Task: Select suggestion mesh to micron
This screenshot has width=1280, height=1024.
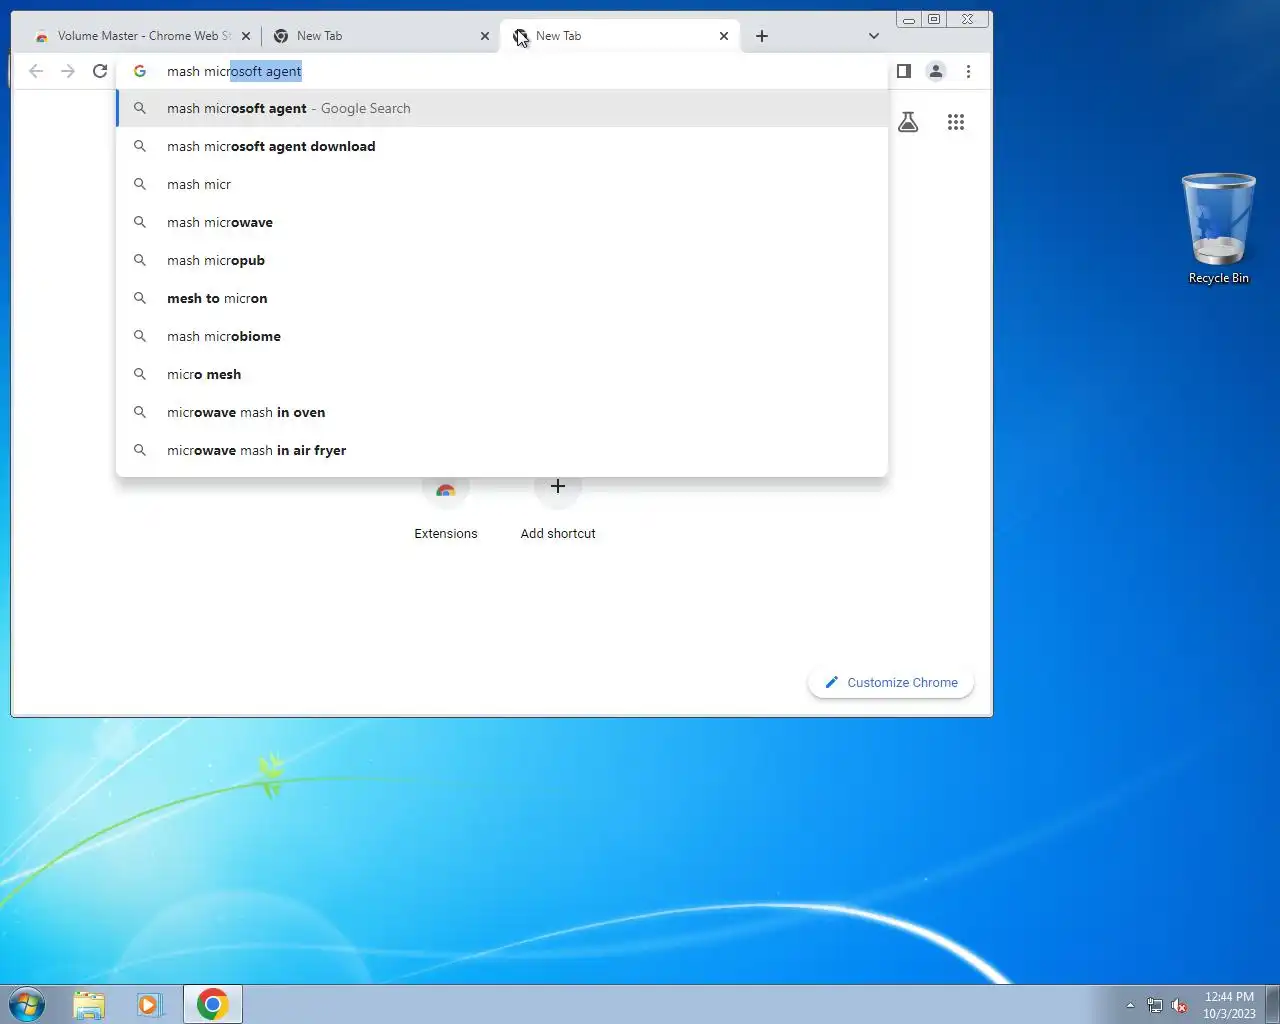Action: click(x=502, y=298)
